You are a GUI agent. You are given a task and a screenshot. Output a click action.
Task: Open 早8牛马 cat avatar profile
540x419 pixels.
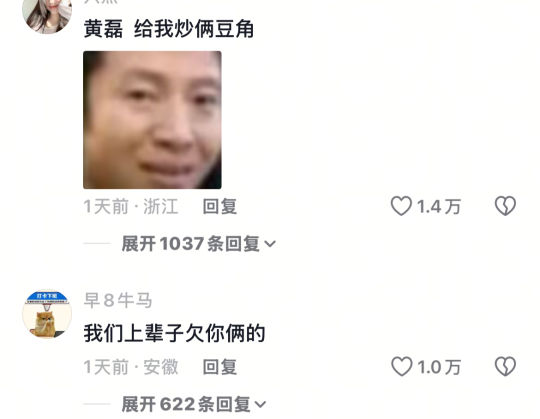coord(47,314)
